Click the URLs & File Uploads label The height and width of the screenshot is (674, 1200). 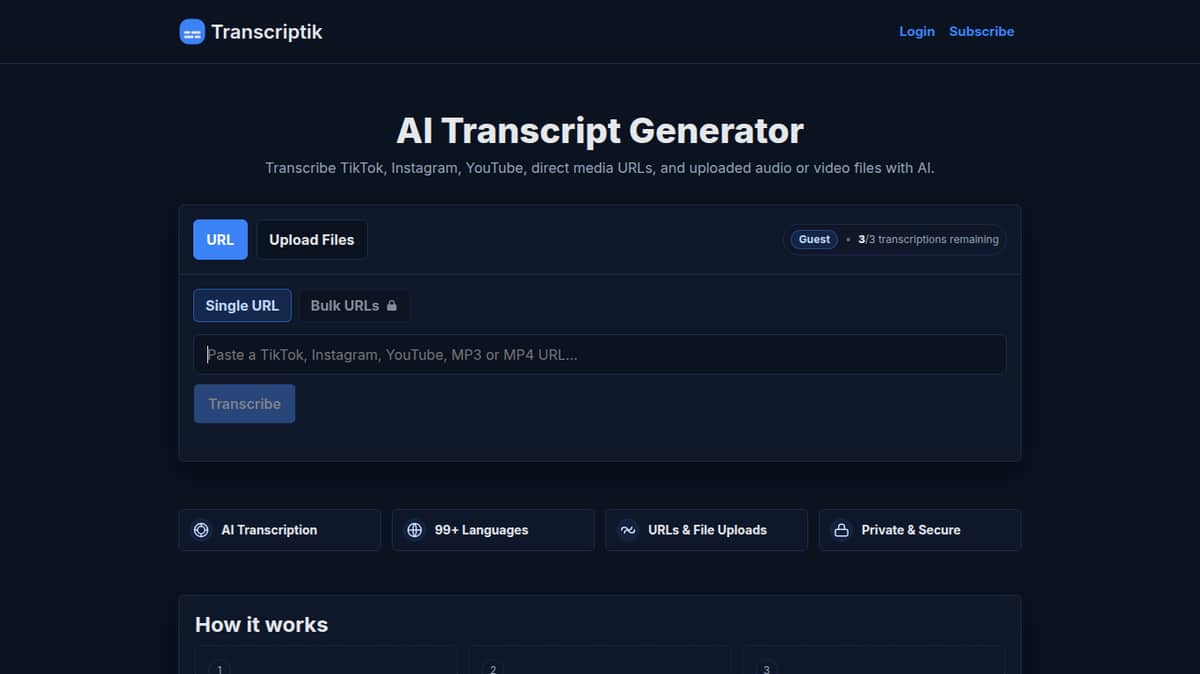coord(707,530)
